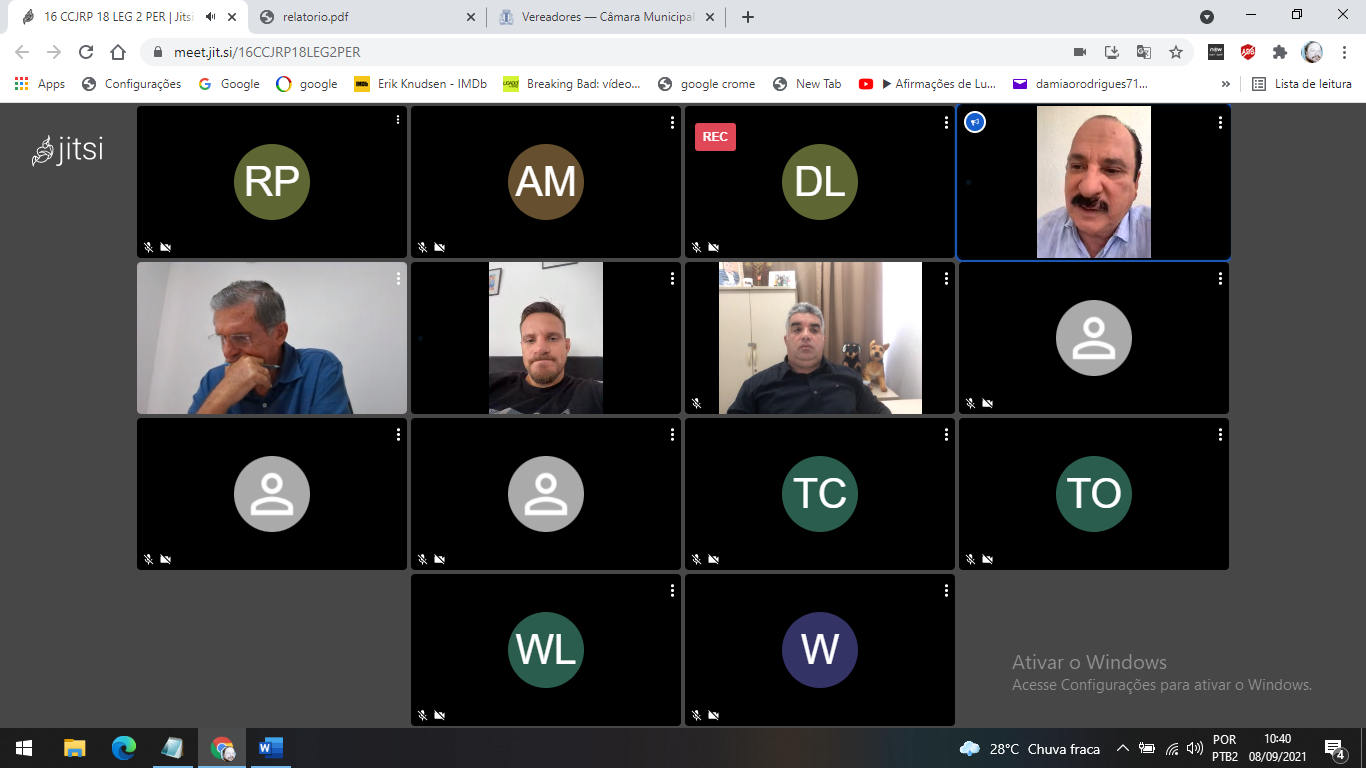Open Microsoft Word from the taskbar
The width and height of the screenshot is (1366, 768).
point(270,748)
